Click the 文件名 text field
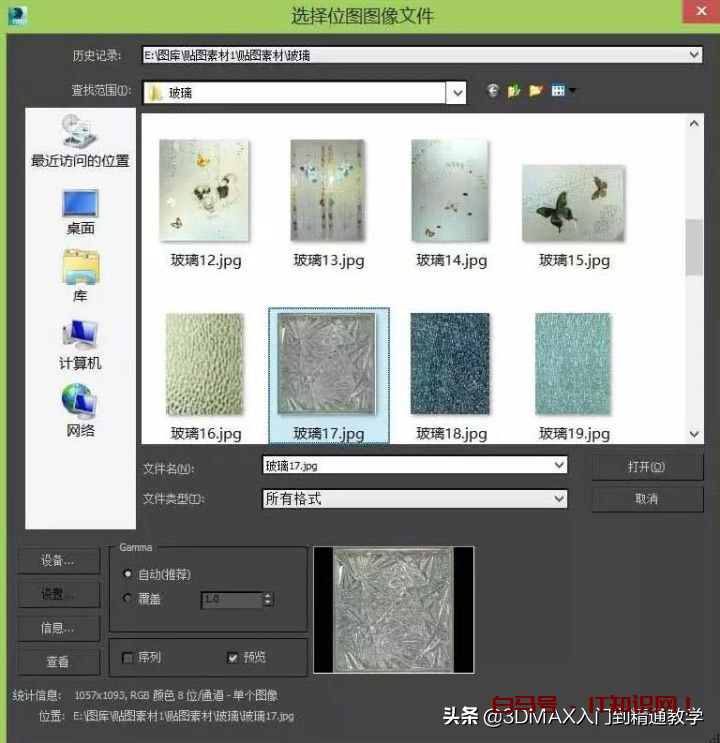This screenshot has height=743, width=720. click(x=408, y=465)
